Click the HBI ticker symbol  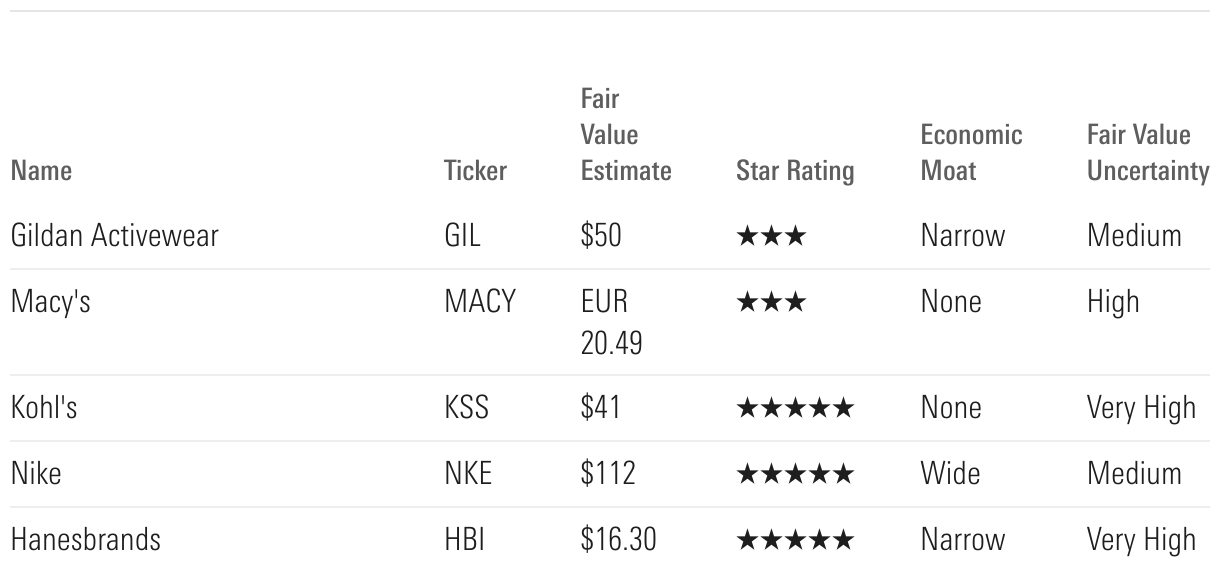(x=464, y=540)
